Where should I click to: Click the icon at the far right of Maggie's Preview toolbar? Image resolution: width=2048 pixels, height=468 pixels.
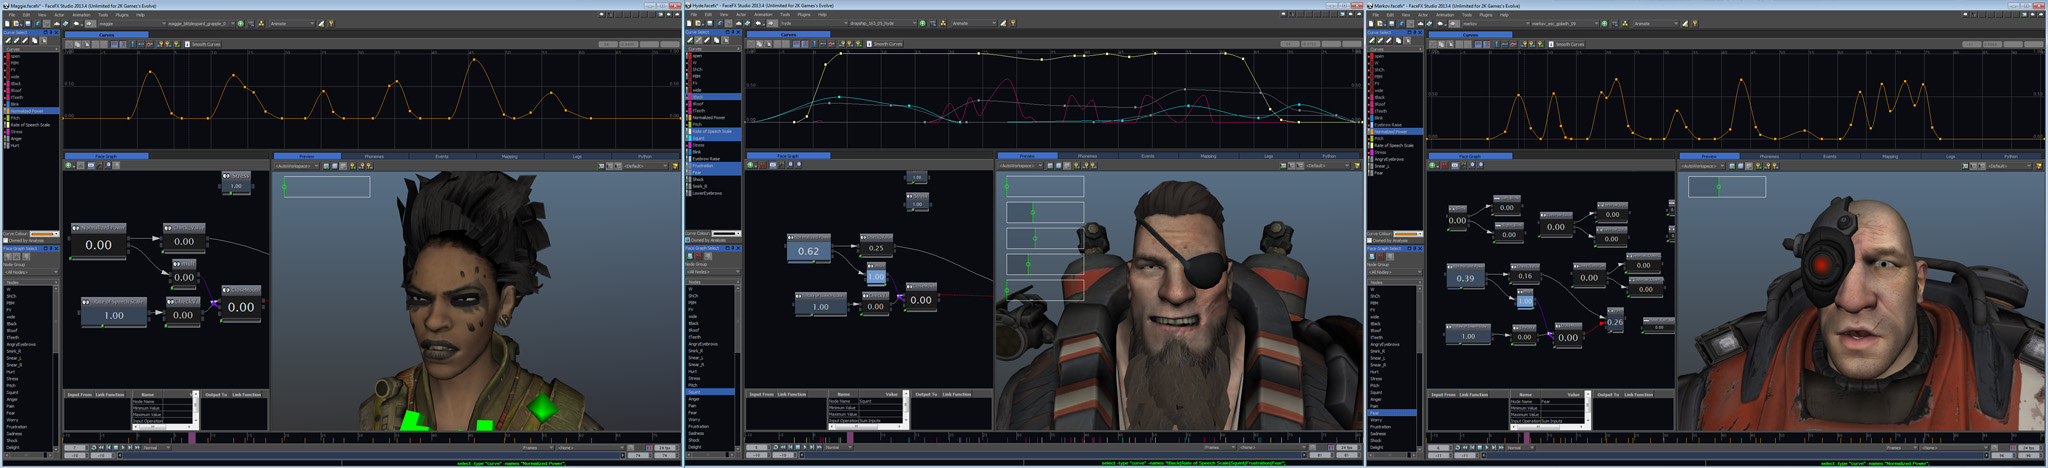674,166
